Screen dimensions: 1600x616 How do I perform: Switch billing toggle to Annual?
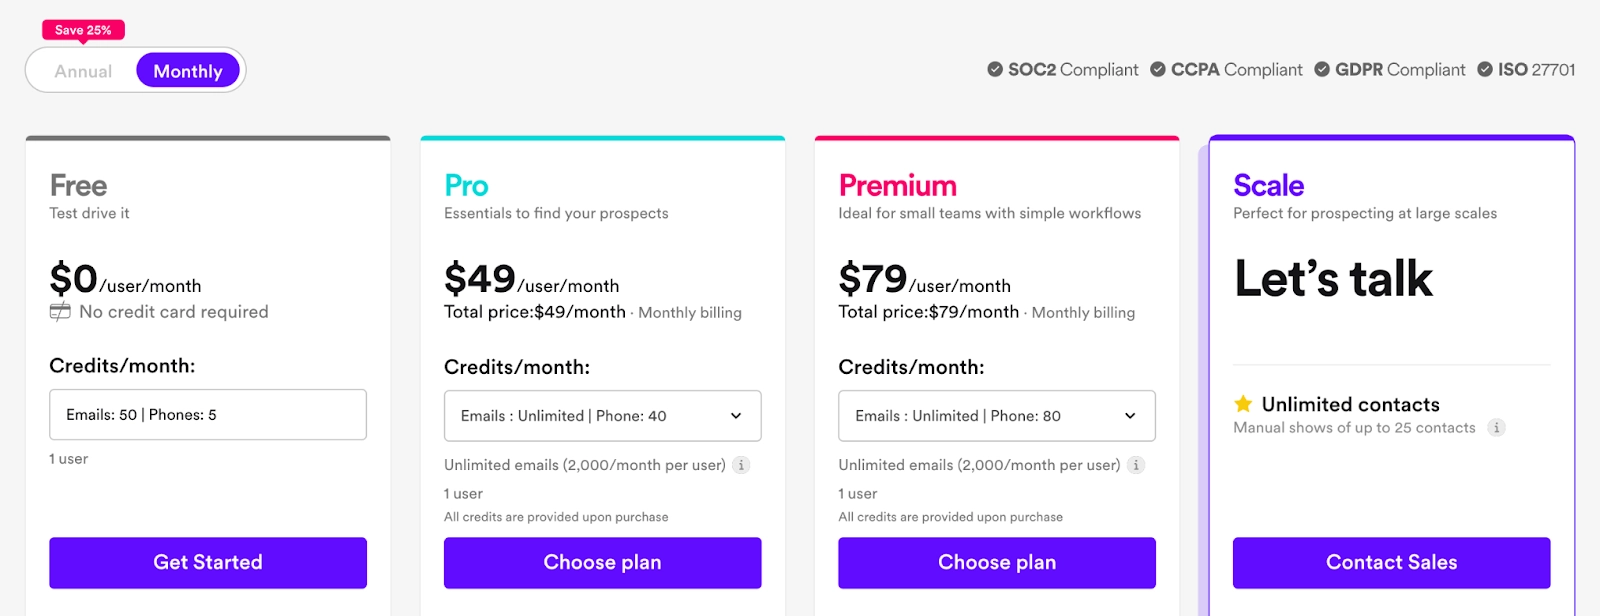coord(83,71)
